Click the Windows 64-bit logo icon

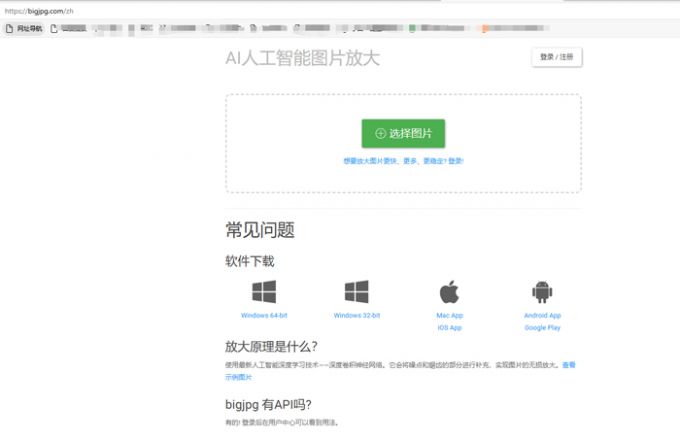(x=264, y=291)
